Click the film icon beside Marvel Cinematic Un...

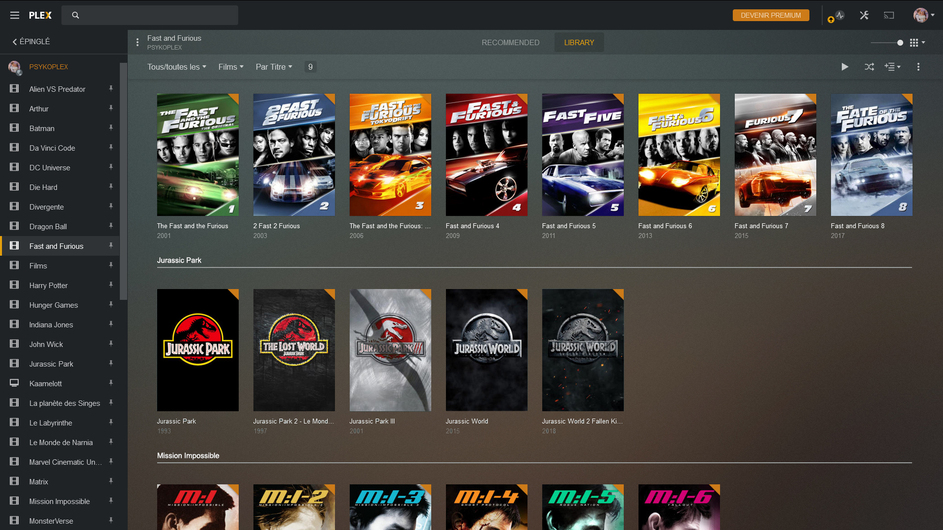pos(14,461)
